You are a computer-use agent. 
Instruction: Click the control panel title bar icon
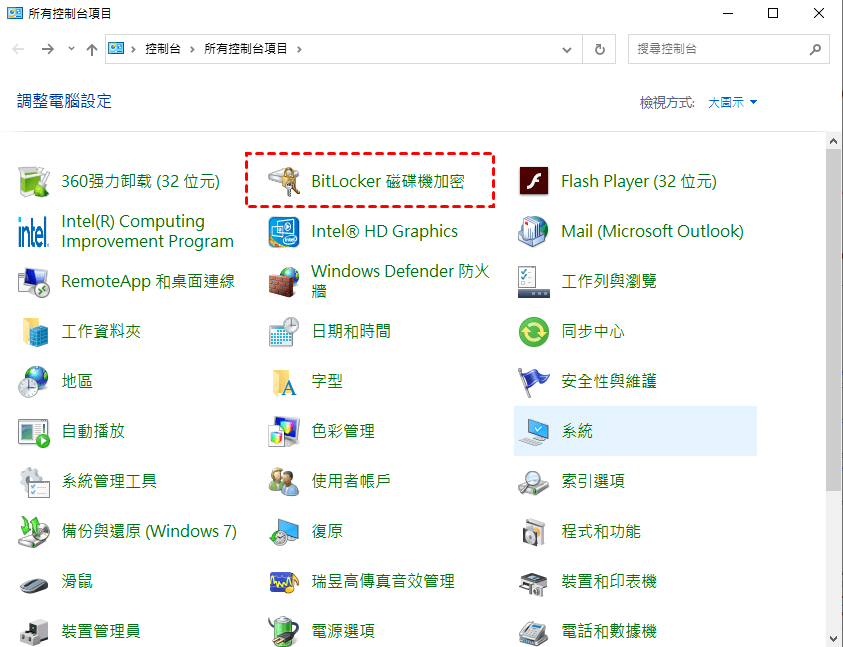[x=15, y=13]
